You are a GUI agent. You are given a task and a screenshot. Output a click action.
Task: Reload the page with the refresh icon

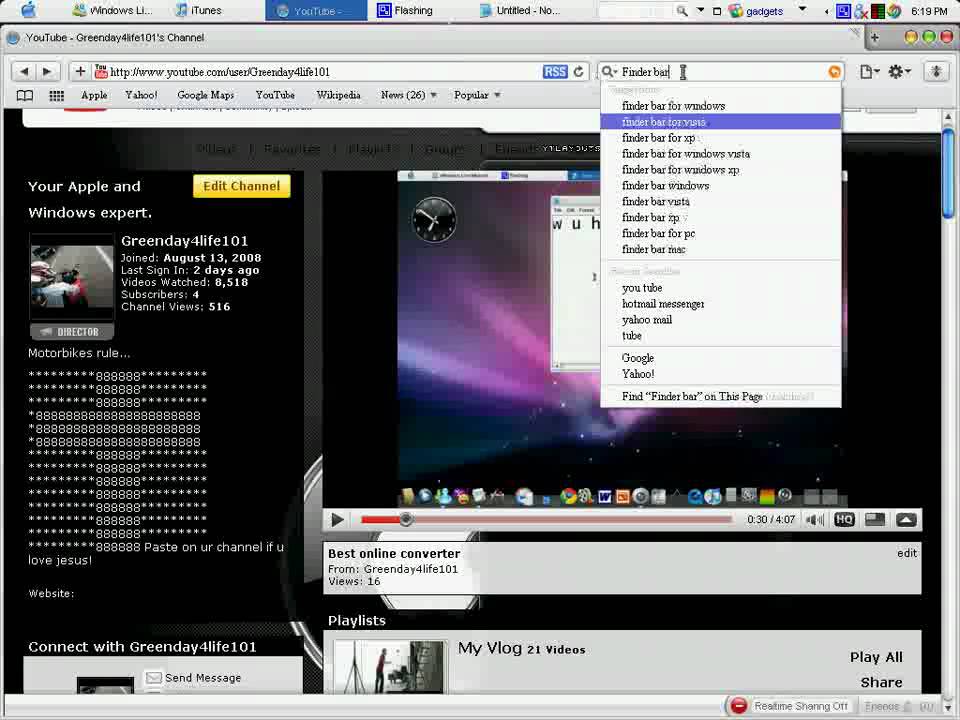579,72
